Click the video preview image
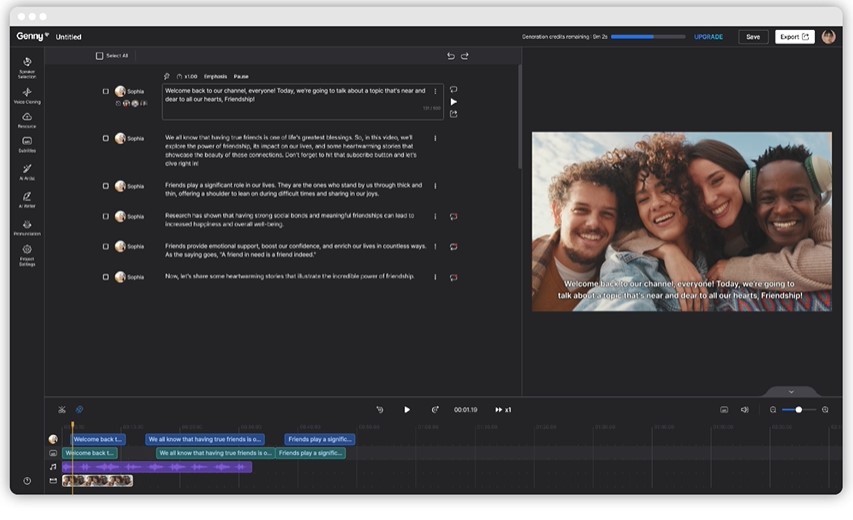853x520 pixels. (x=682, y=221)
